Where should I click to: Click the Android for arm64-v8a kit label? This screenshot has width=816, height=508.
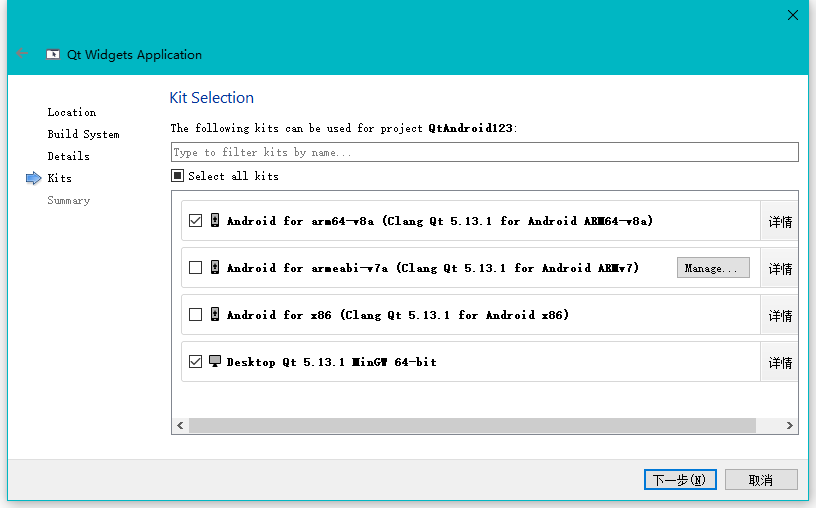(x=440, y=221)
